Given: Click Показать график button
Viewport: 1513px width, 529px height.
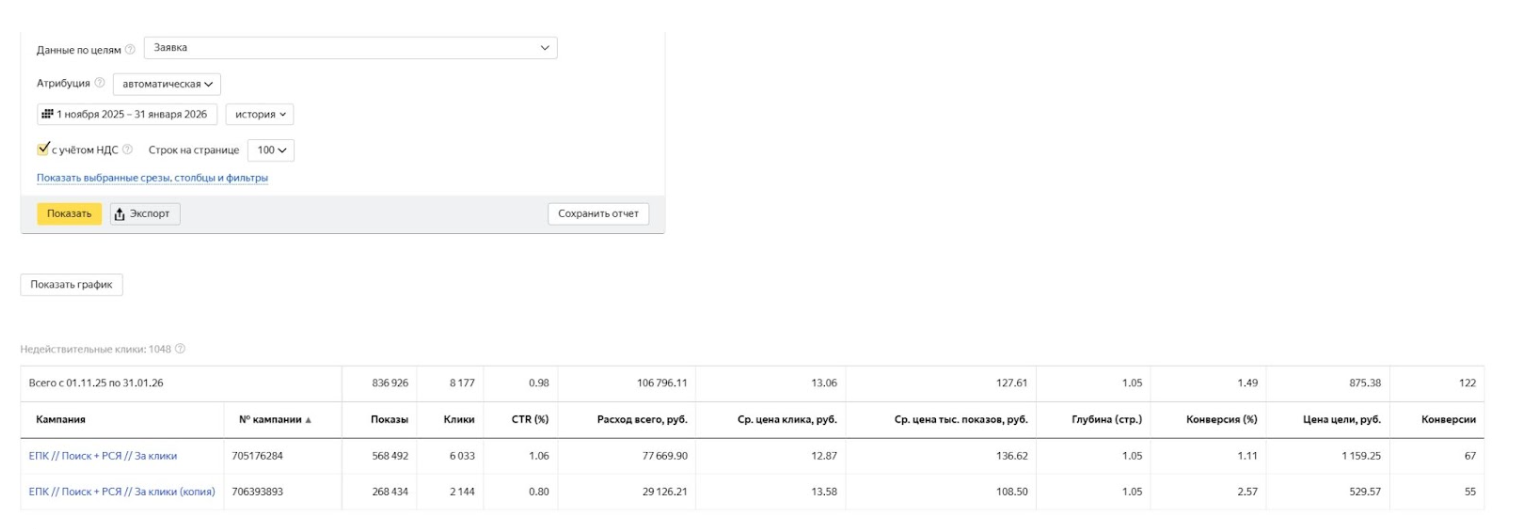Looking at the screenshot, I should (72, 285).
